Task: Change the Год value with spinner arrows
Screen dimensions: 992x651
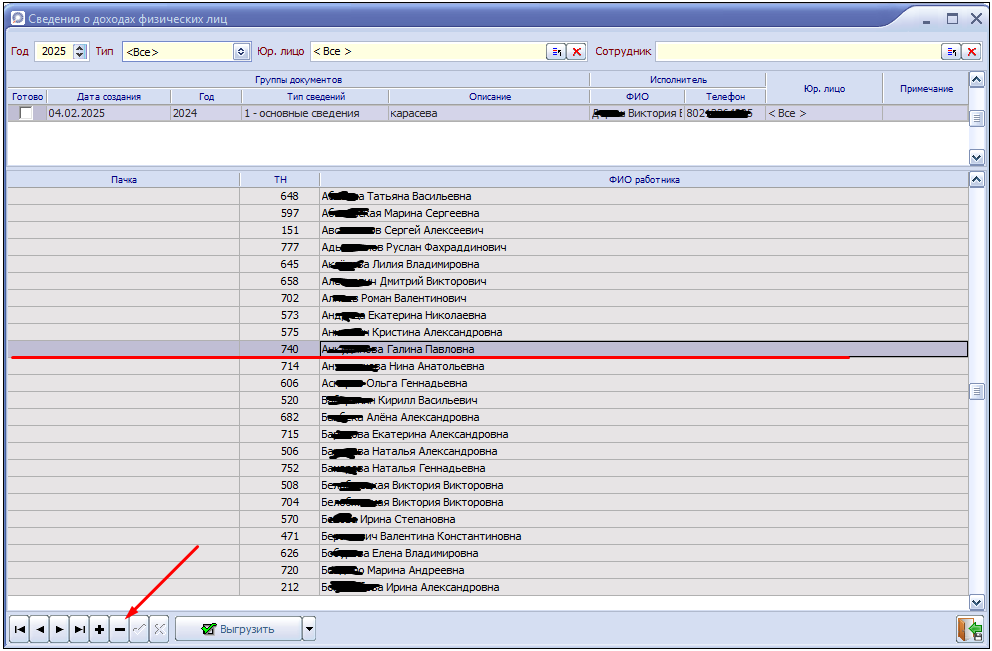Action: 81,51
